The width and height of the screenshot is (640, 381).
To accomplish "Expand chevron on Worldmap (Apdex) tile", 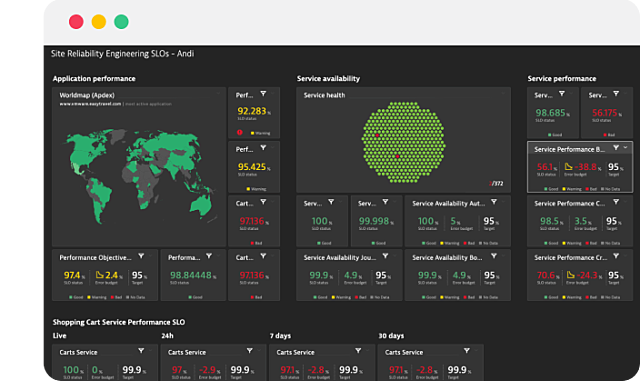I will (218, 94).
